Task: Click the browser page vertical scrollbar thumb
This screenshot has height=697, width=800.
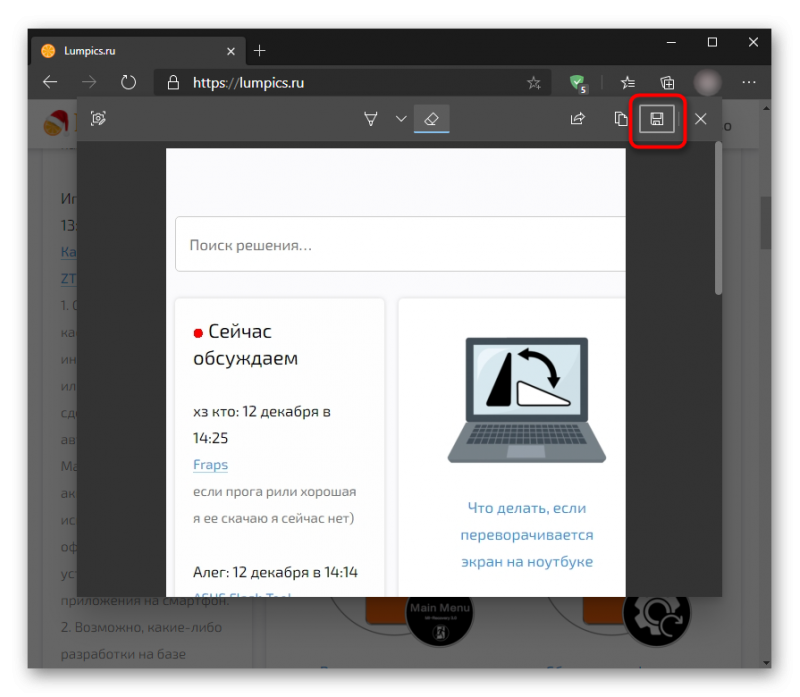Action: coord(766,222)
